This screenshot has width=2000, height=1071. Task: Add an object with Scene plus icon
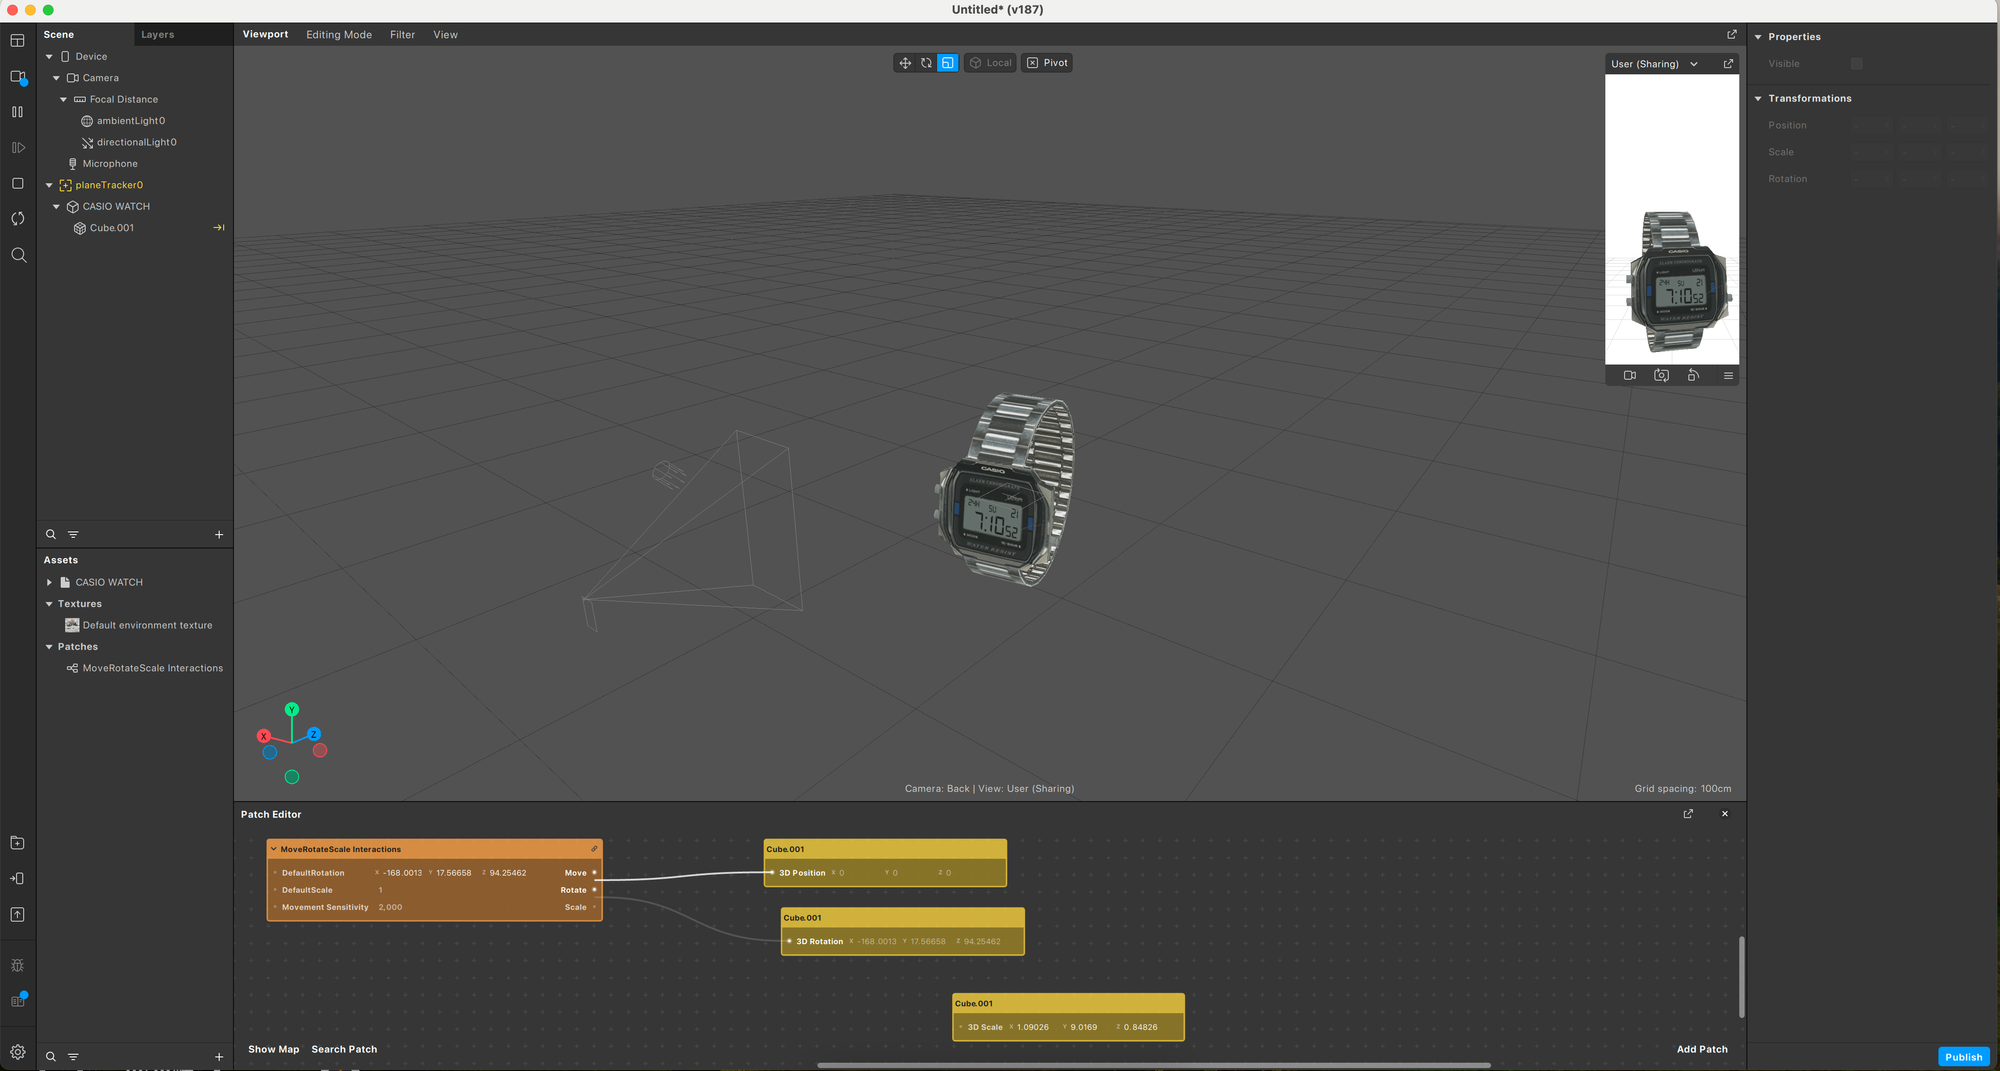(x=219, y=535)
